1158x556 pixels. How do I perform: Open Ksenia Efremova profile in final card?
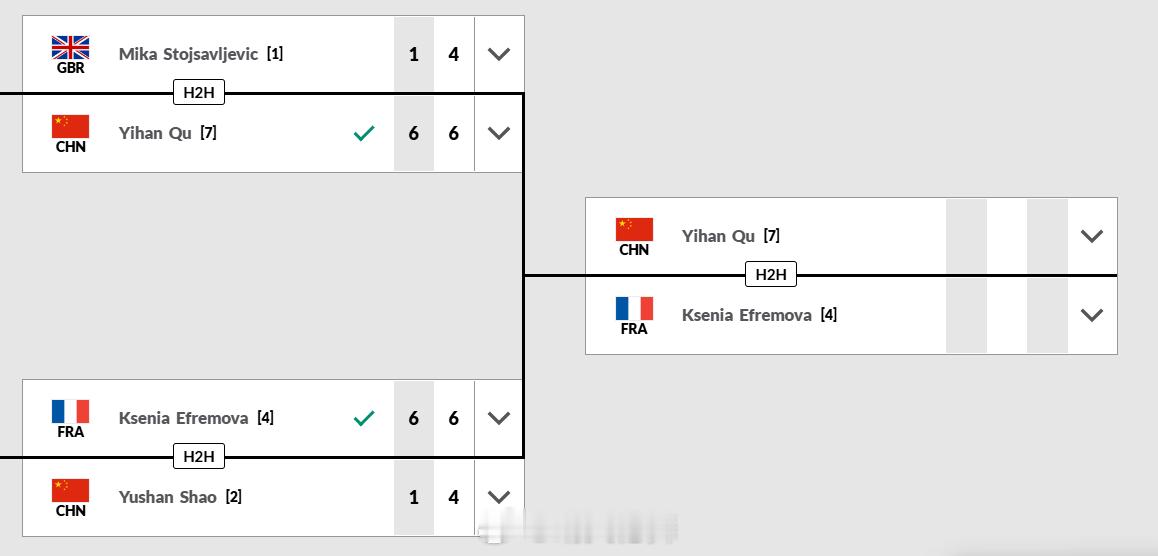[x=747, y=315]
